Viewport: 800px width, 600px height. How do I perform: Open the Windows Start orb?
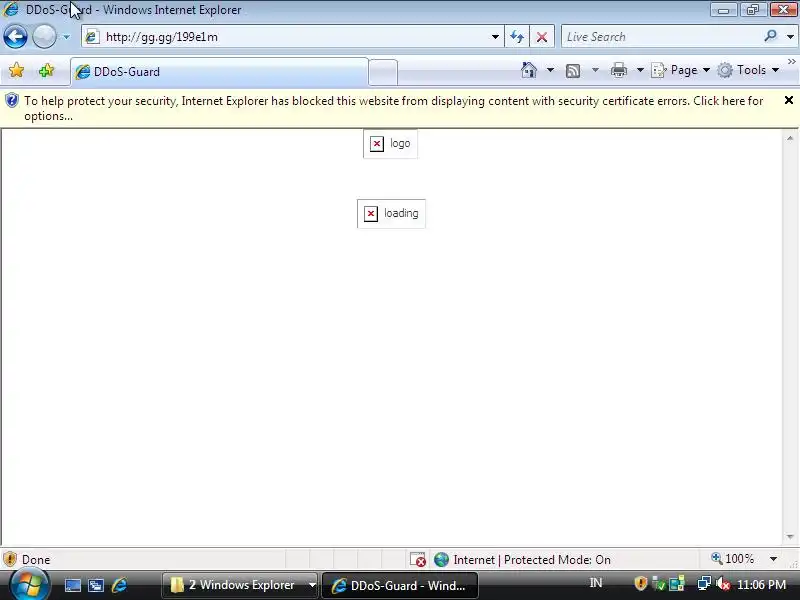30,585
